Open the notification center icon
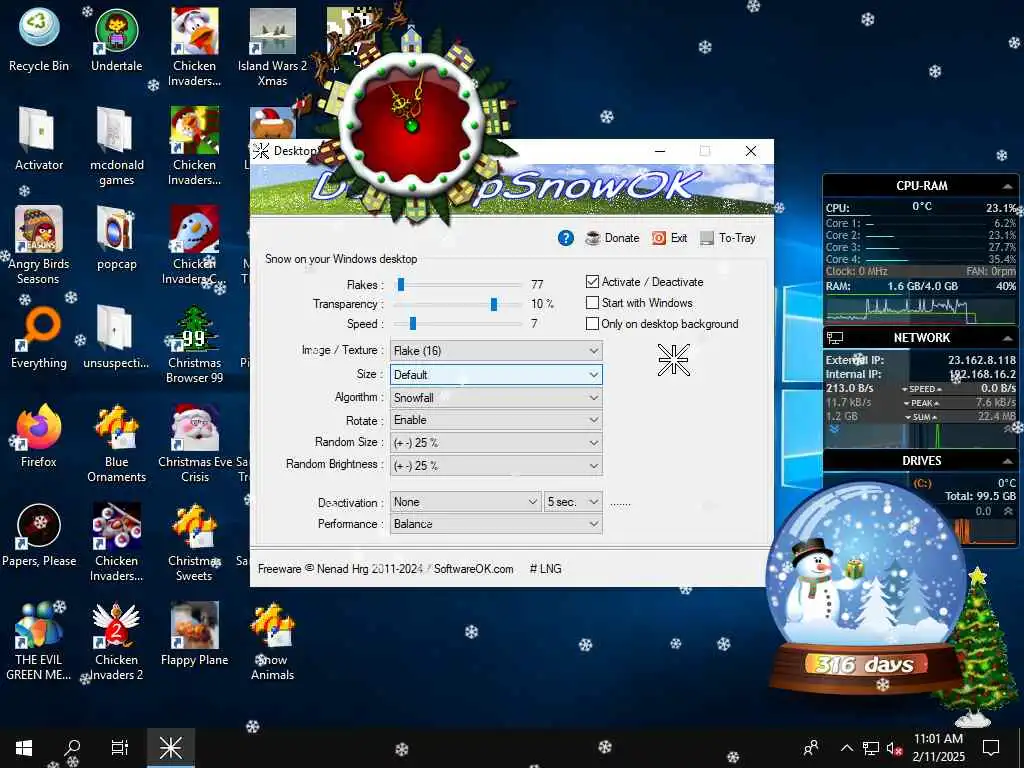Screen dimensions: 1024x768 point(991,747)
